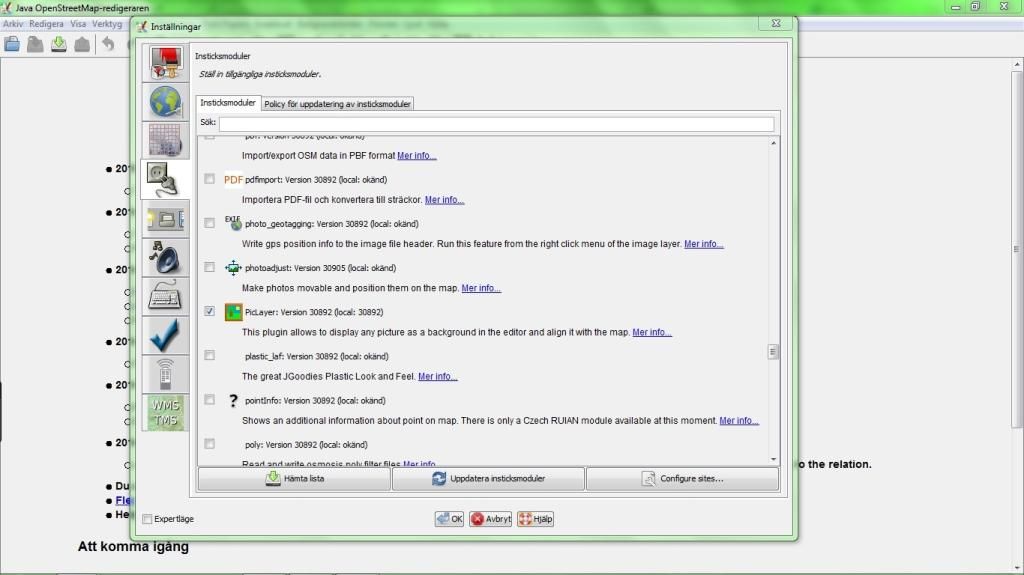Open the Verktyg menu
The height and width of the screenshot is (575, 1024).
[x=107, y=24]
